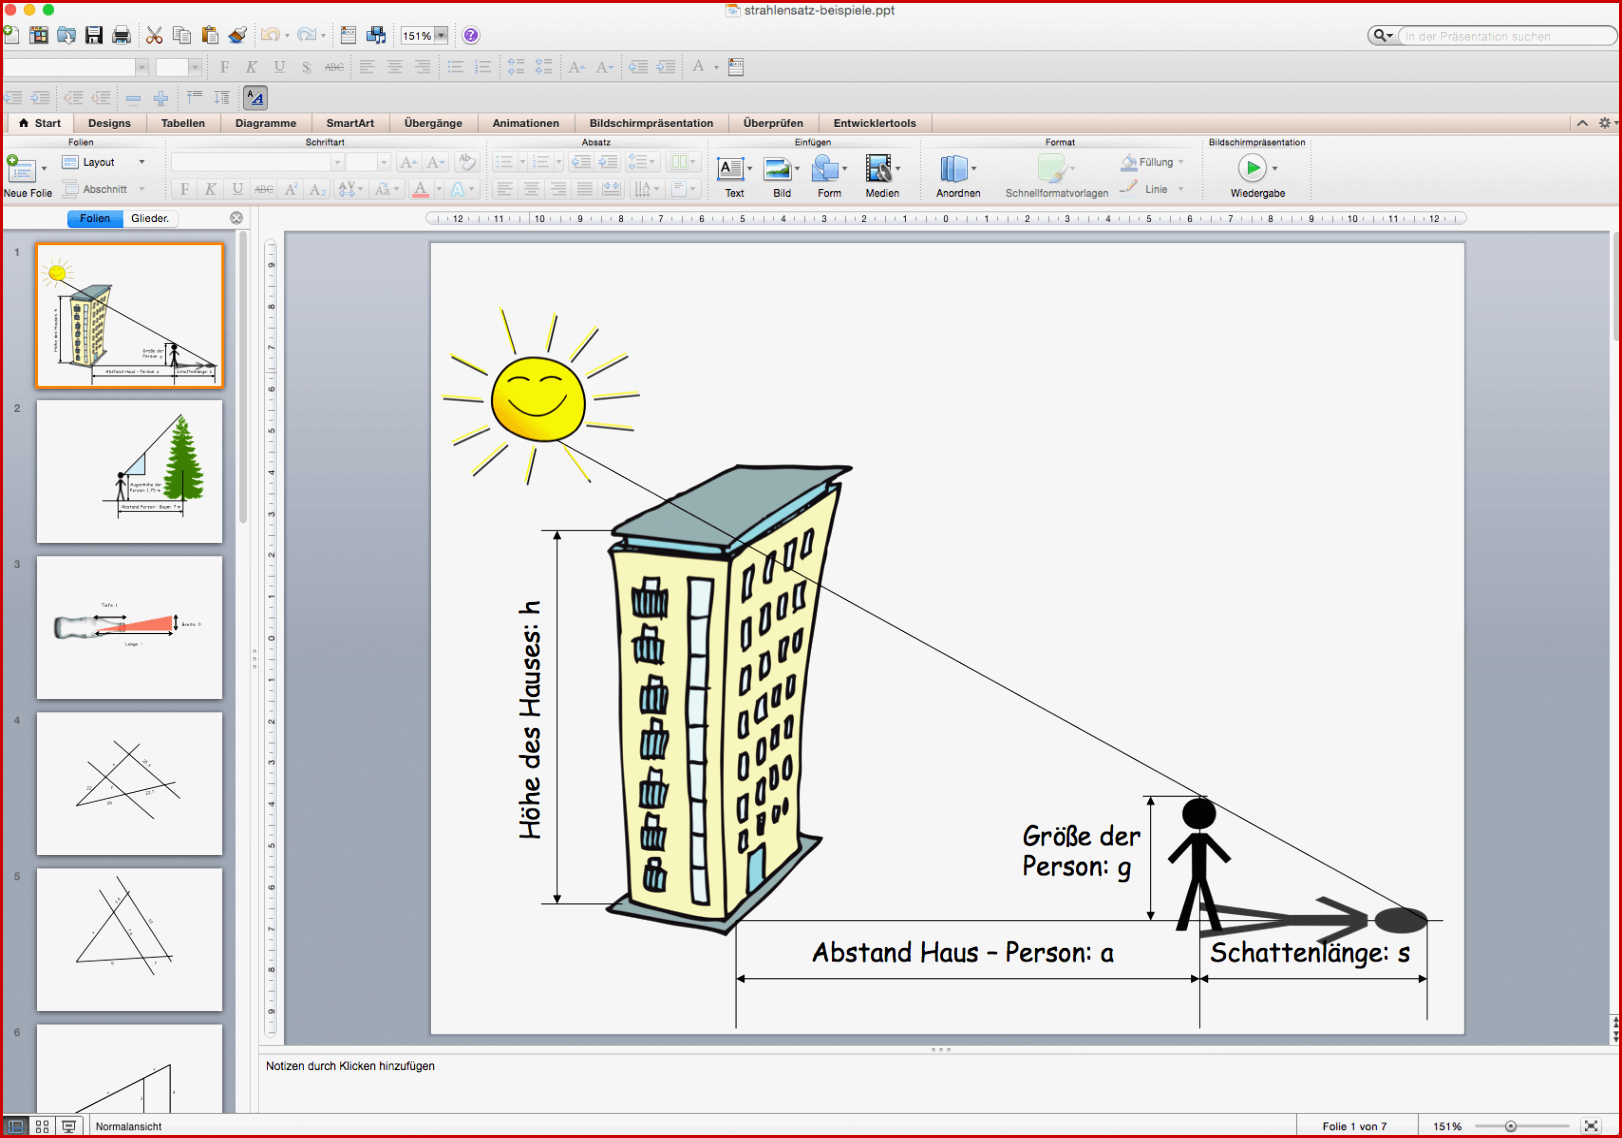Toggle subscript in ribbon Schriftart group

317,189
